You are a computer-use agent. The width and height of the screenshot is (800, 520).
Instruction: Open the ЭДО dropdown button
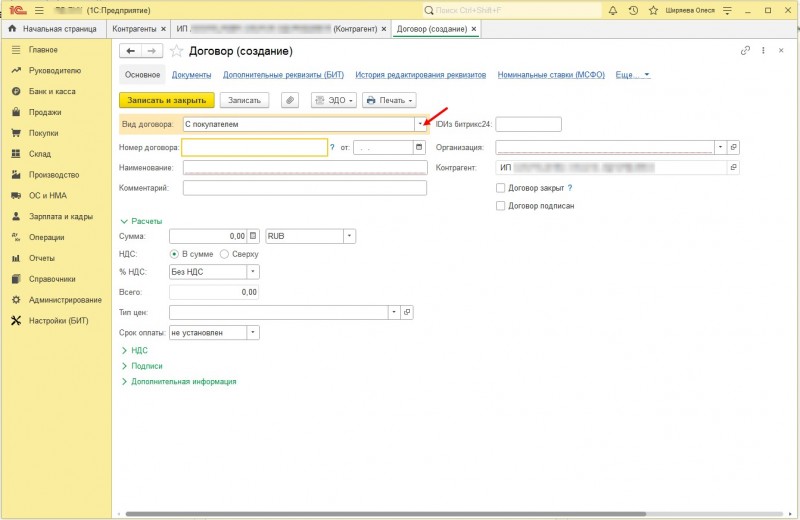coord(334,100)
